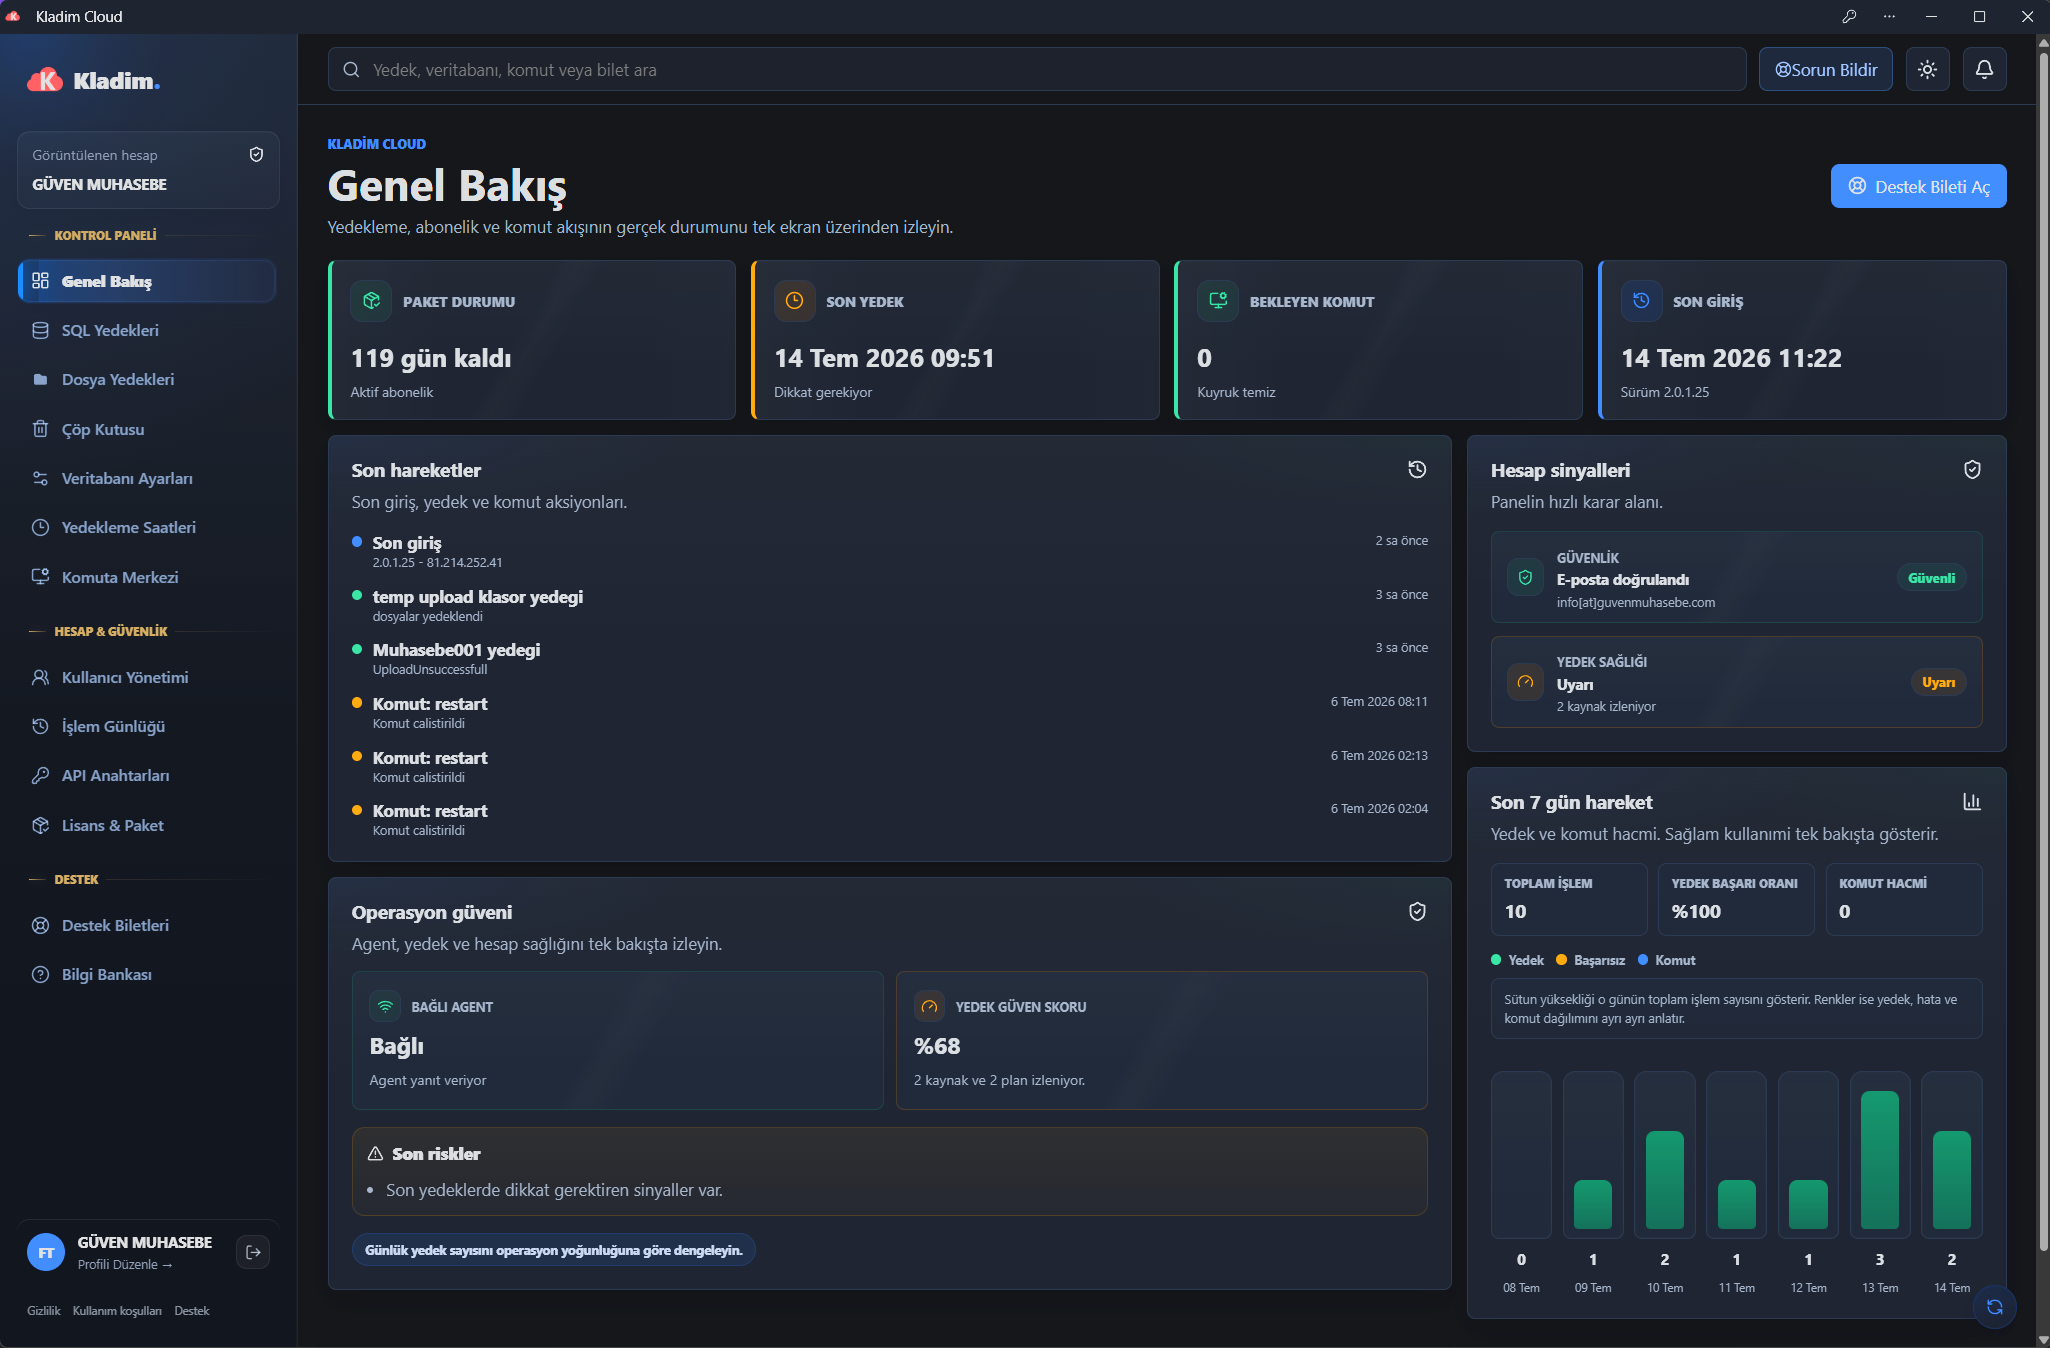The height and width of the screenshot is (1348, 2050).
Task: Click the clock icon on Son Yedek card
Action: 794,301
